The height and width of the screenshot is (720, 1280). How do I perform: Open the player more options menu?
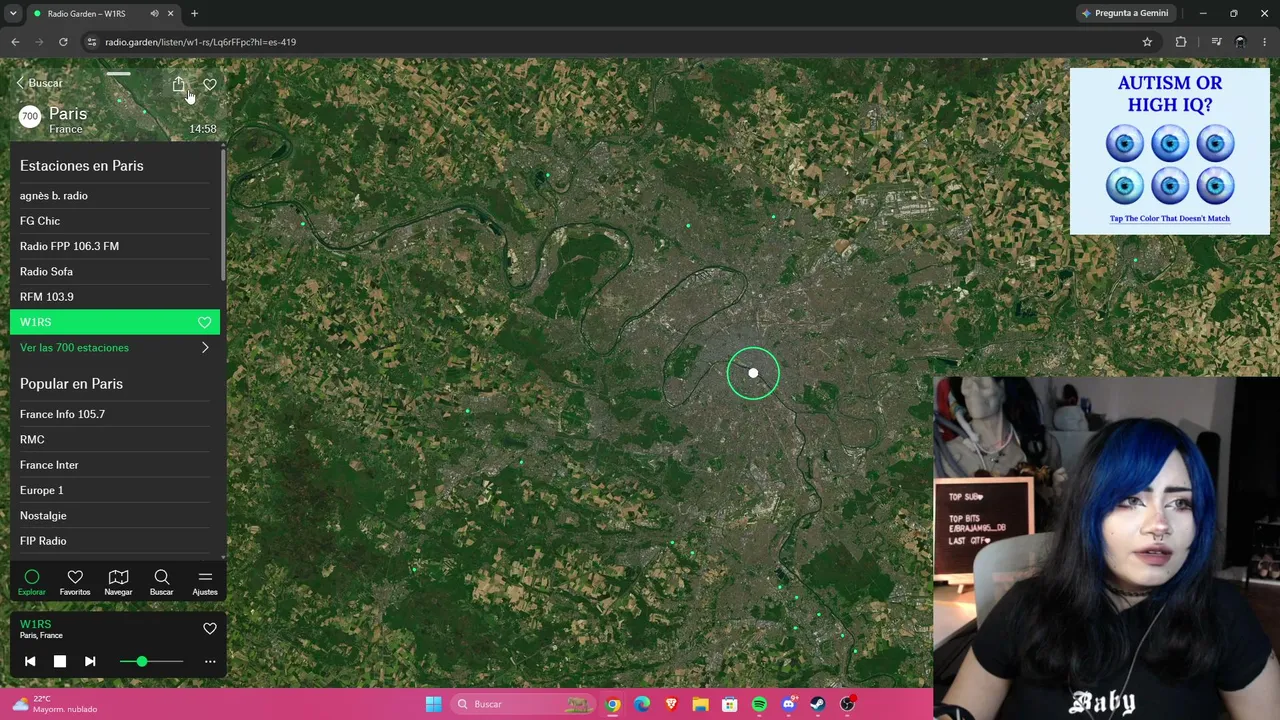[x=210, y=662]
